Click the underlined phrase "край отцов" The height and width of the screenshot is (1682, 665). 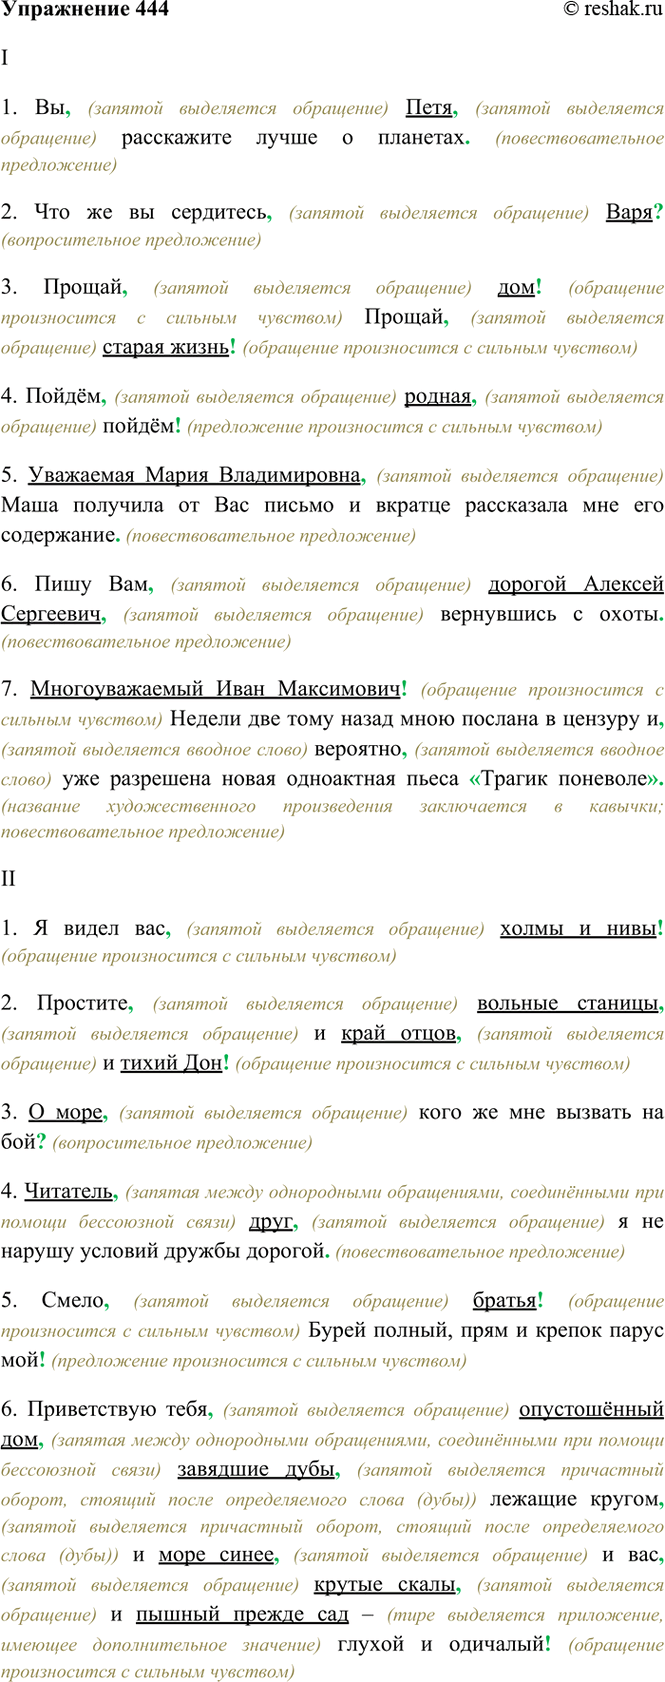pyautogui.click(x=399, y=1034)
